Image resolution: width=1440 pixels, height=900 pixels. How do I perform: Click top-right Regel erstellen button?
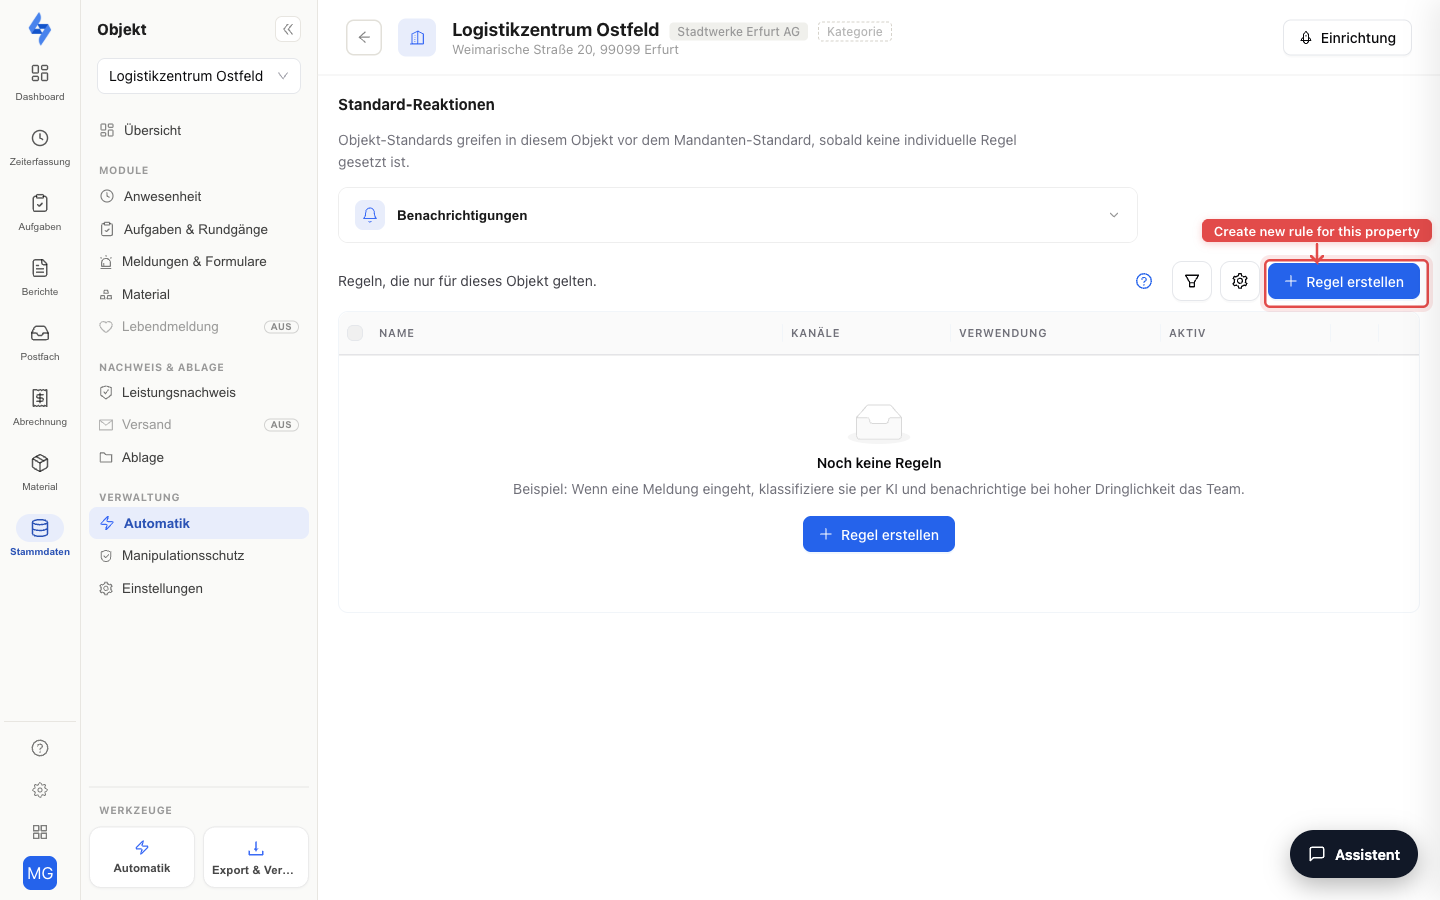click(1344, 282)
